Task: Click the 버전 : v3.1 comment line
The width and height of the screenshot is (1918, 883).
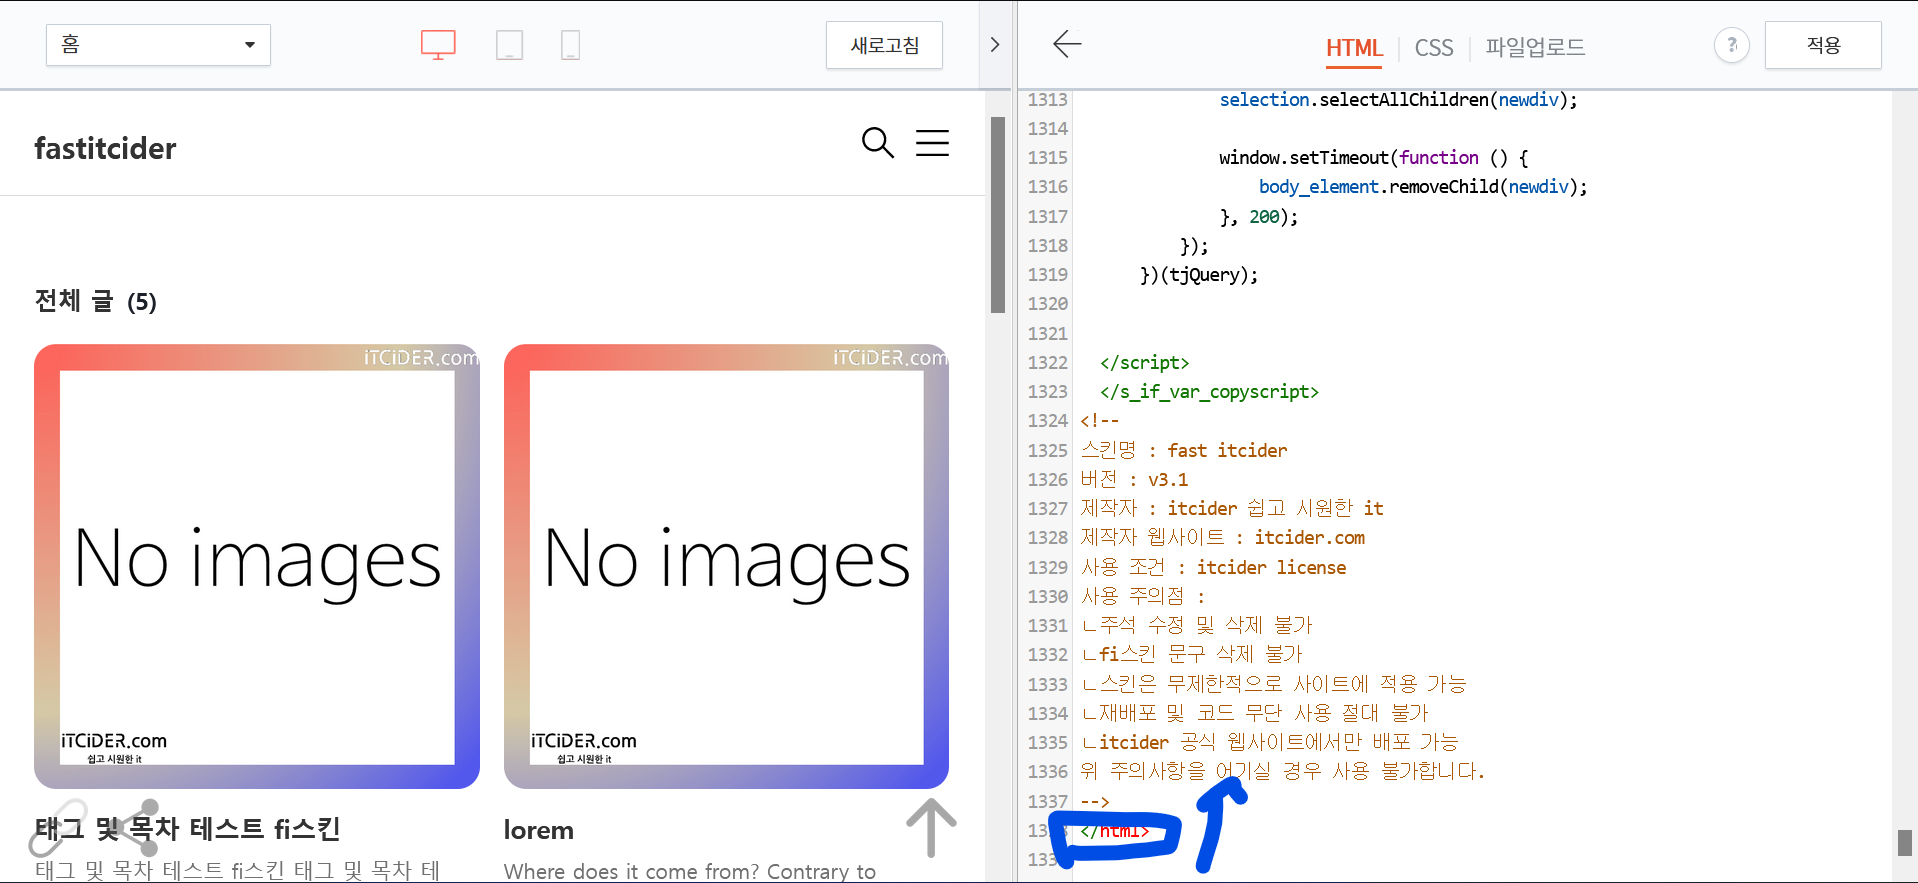Action: point(1134,479)
